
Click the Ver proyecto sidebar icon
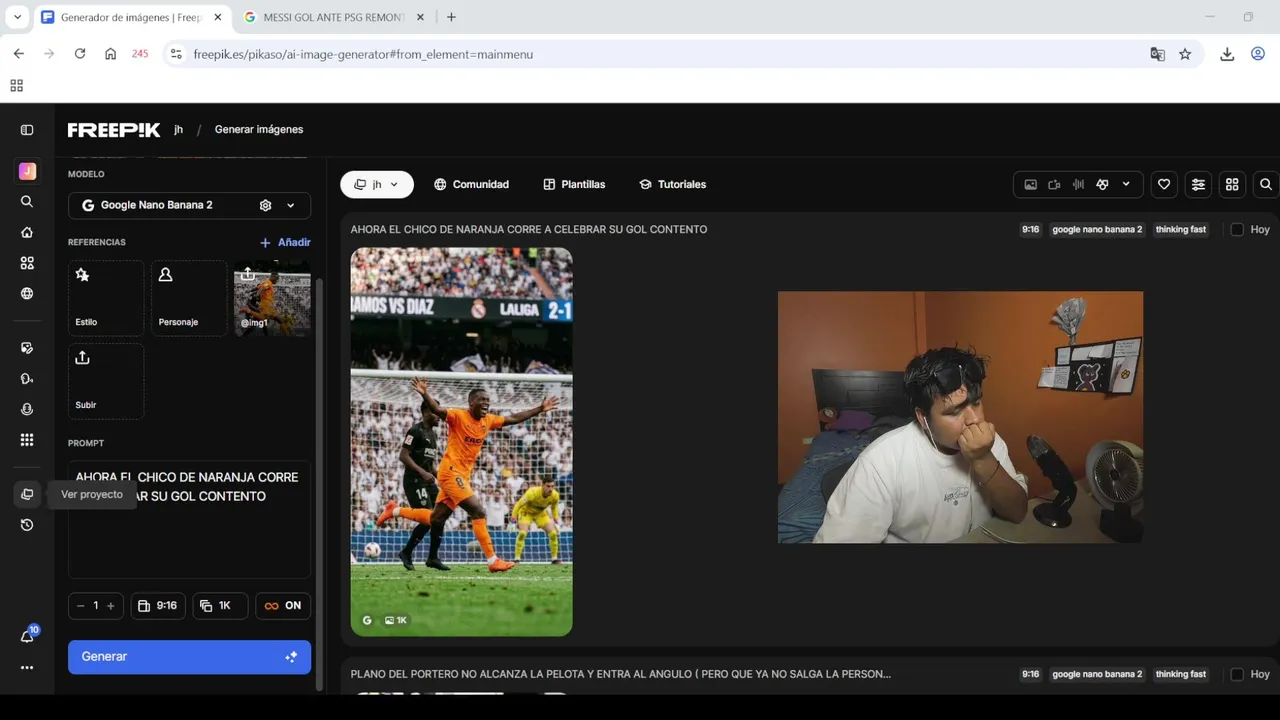[x=27, y=494]
